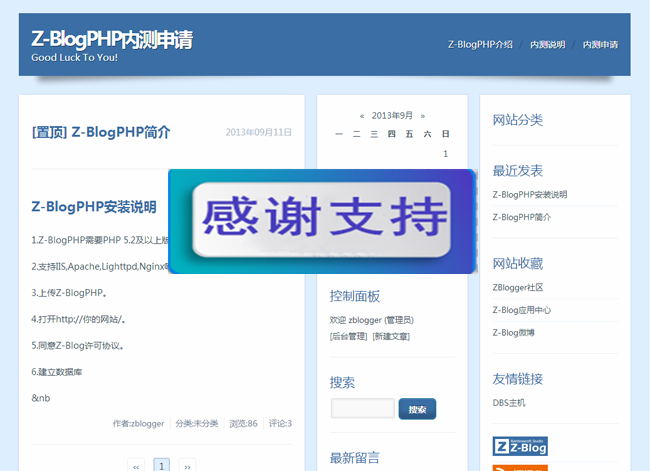Click the 最新留言 section heading
The width and height of the screenshot is (650, 471).
[355, 458]
